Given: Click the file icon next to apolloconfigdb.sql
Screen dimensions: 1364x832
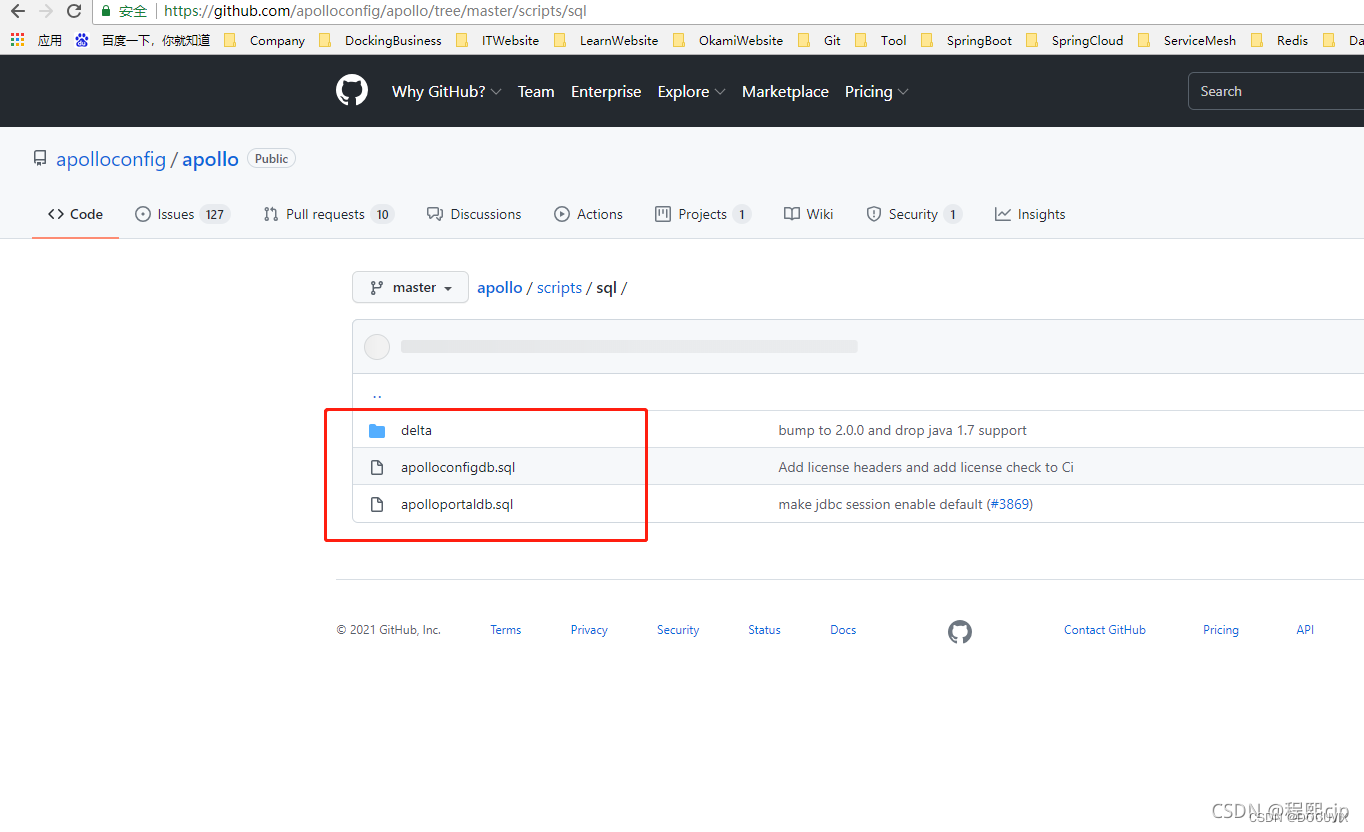Looking at the screenshot, I should [377, 468].
